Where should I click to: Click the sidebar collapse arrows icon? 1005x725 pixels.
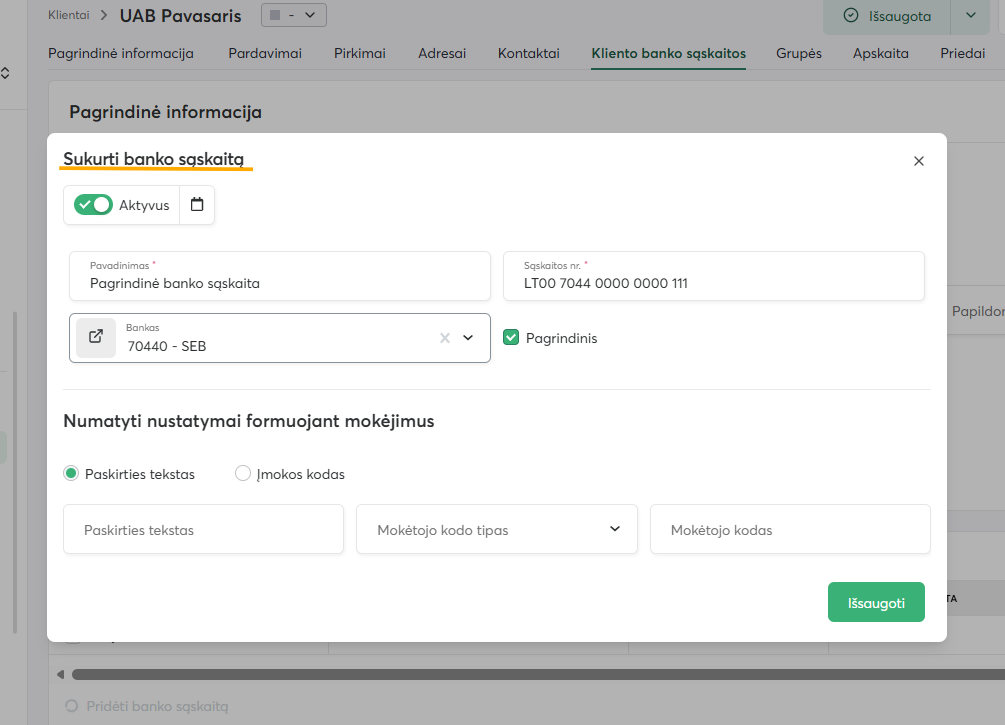tap(5, 73)
